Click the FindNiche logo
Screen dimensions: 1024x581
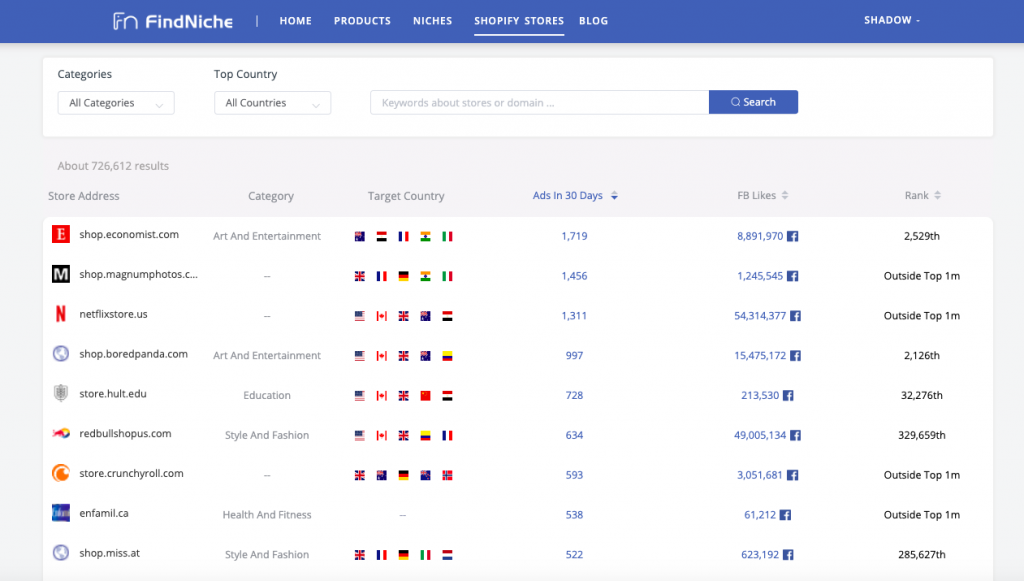[x=172, y=22]
